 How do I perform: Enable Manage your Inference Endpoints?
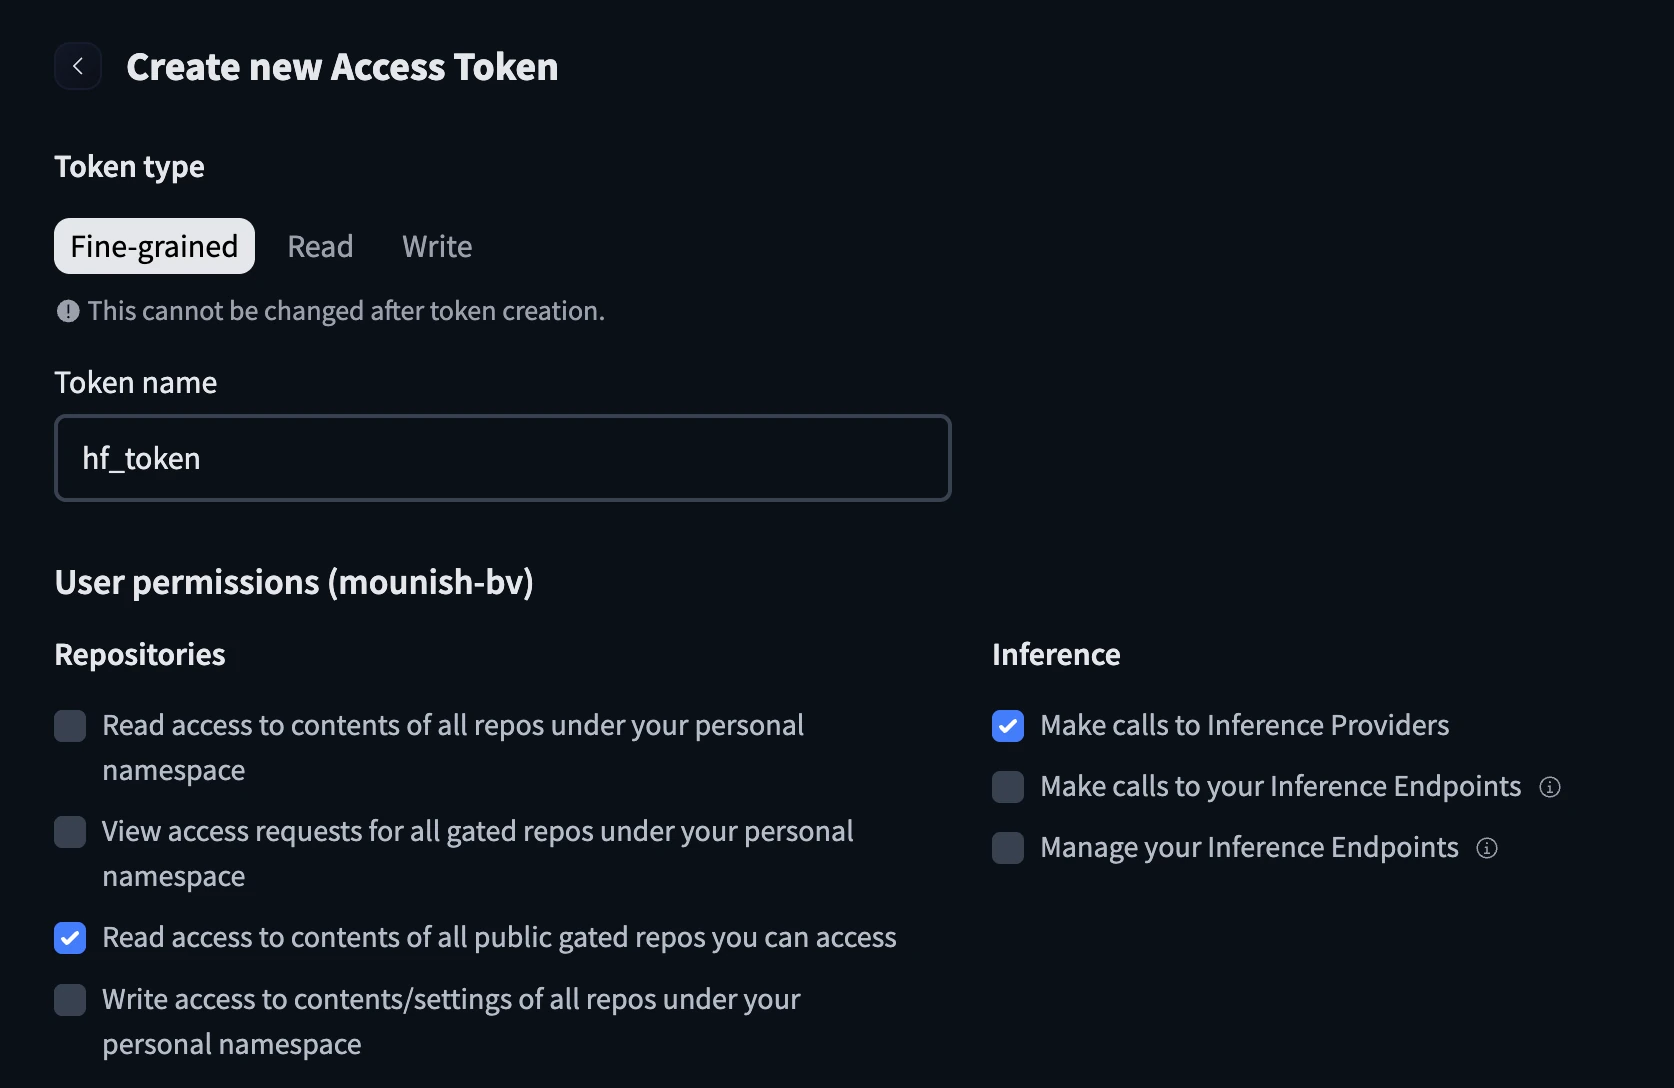(x=1007, y=848)
